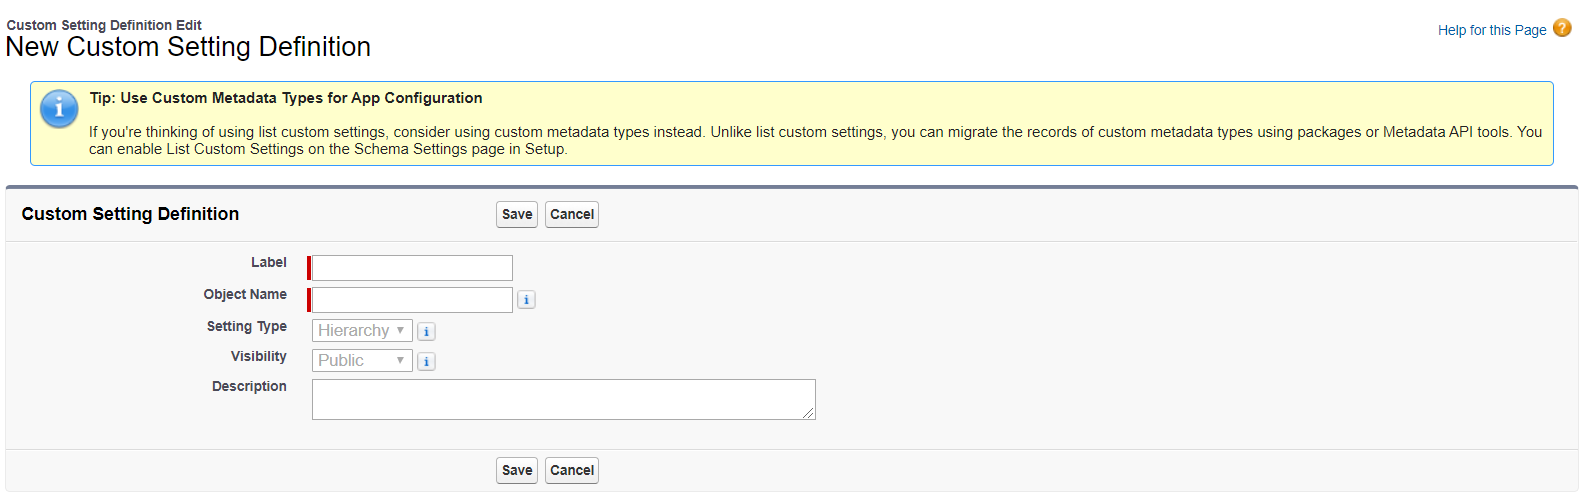Screen dimensions: 1591x504
Task: Click the info icon next to Setting Type
Action: pos(426,331)
